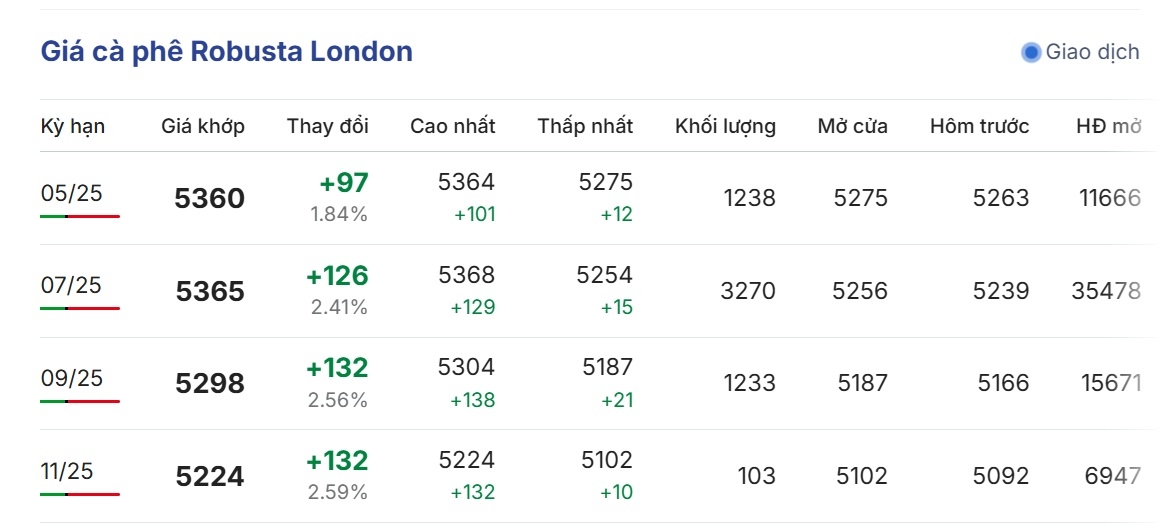
Task: Sort by the Khối lượng column
Action: [x=725, y=126]
